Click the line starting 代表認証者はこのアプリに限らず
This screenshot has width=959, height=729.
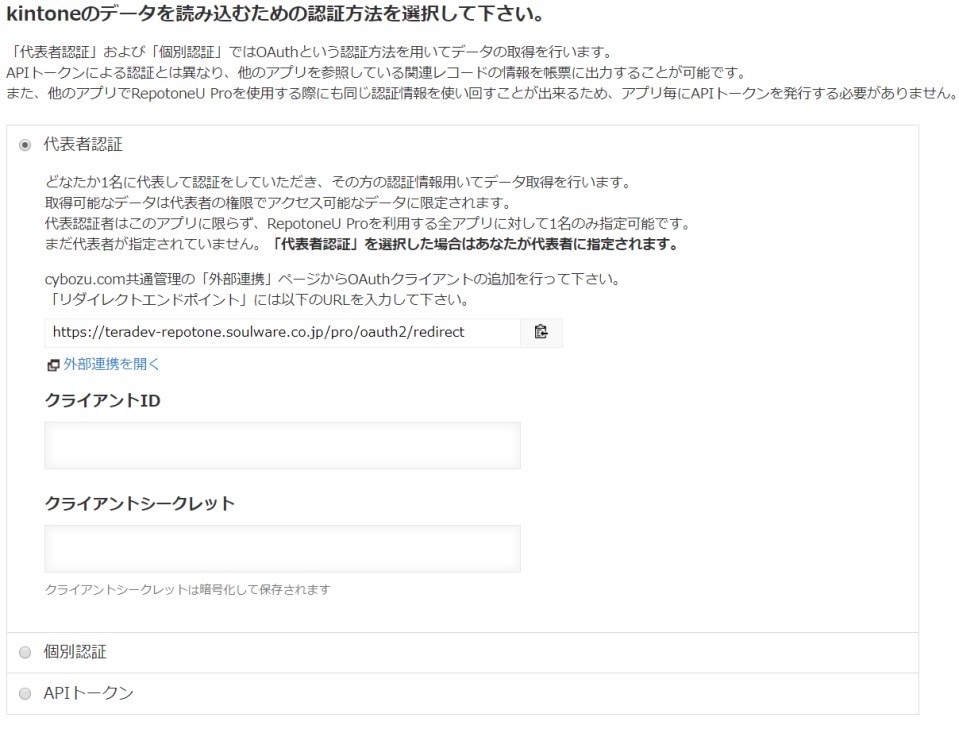click(368, 224)
